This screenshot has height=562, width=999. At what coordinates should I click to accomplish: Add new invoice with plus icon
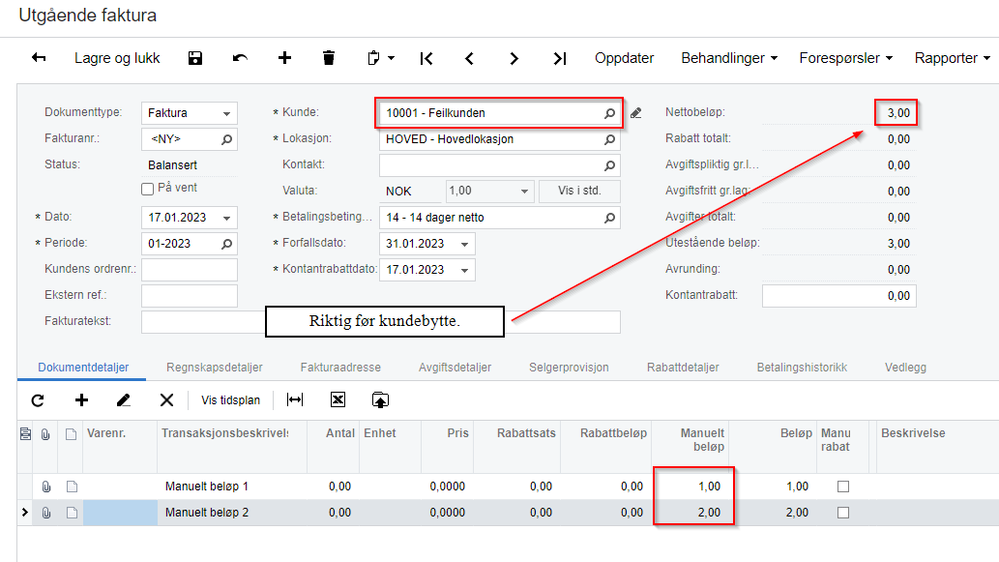tap(285, 58)
